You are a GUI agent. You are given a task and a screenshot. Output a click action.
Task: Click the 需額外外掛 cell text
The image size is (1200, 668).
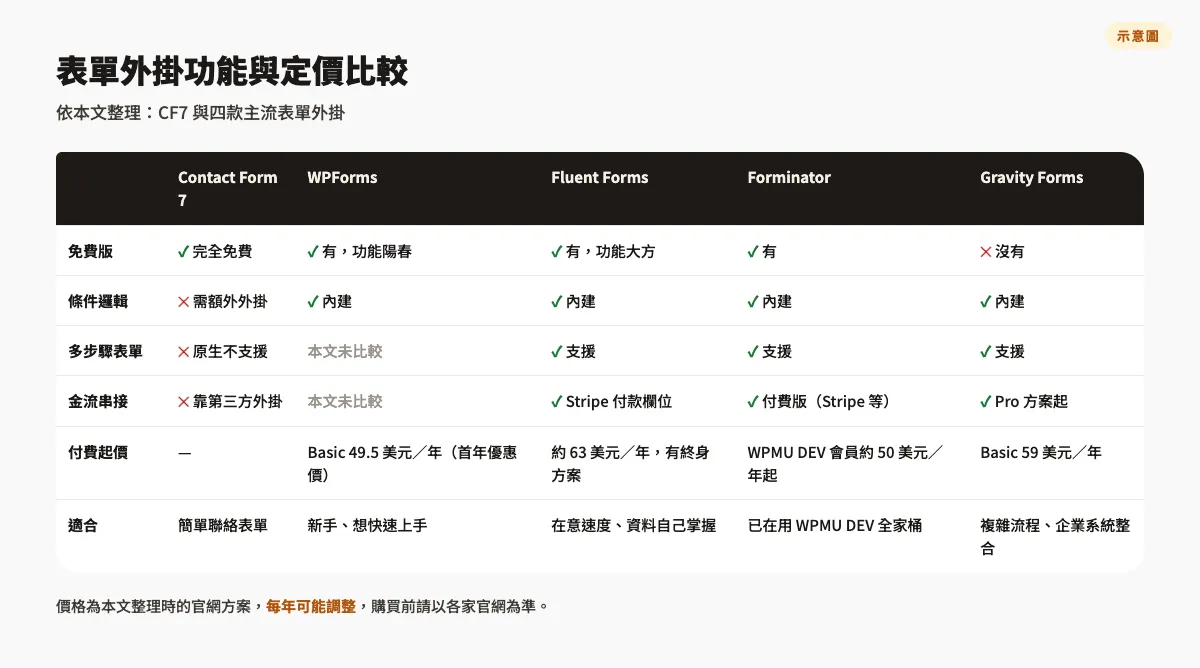[230, 301]
